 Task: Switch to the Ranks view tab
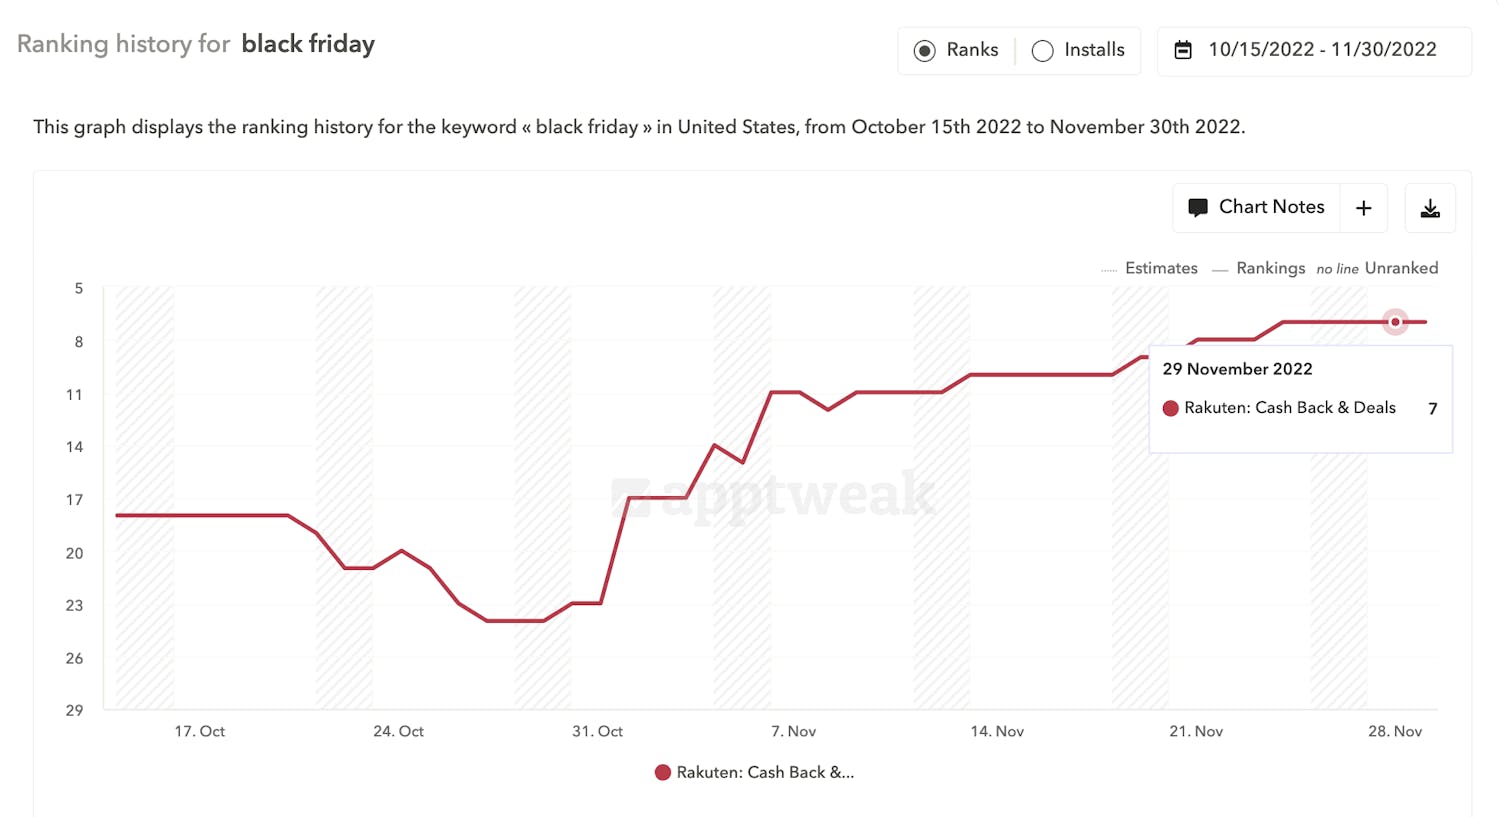click(x=954, y=50)
